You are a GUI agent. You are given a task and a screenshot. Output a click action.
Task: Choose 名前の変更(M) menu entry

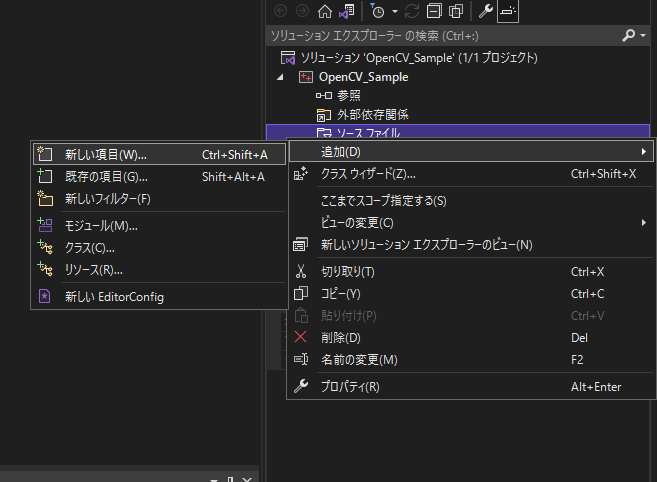[471, 360]
